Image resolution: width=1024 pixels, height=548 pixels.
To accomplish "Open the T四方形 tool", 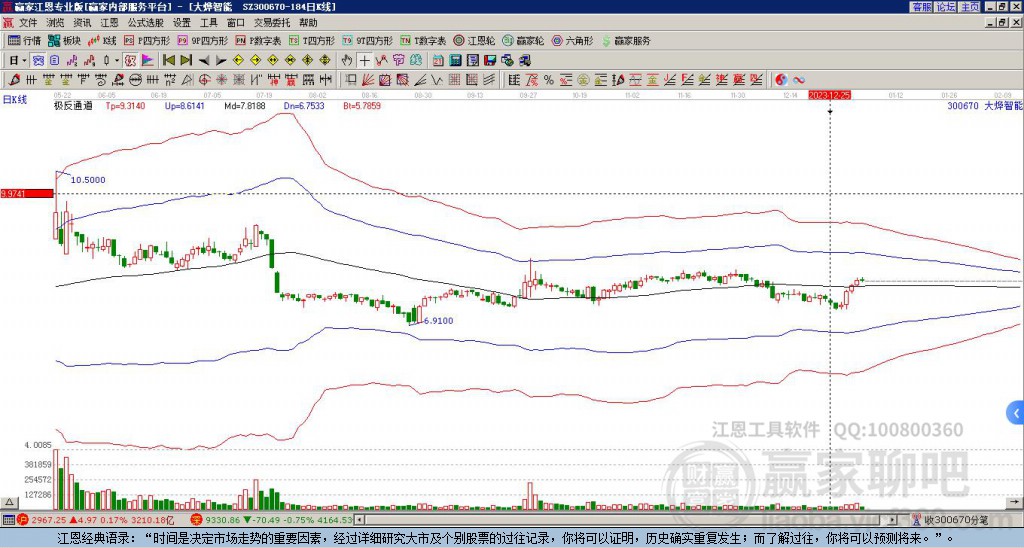I will click(x=312, y=40).
